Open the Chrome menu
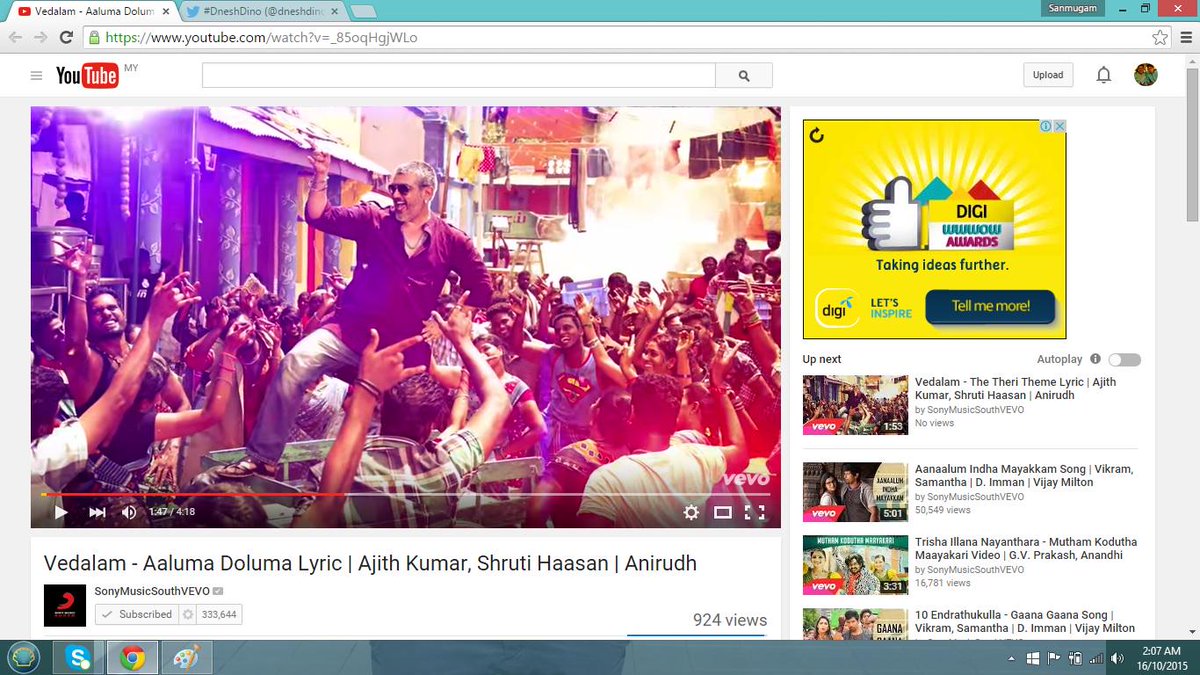Viewport: 1200px width, 675px height. [x=1184, y=37]
